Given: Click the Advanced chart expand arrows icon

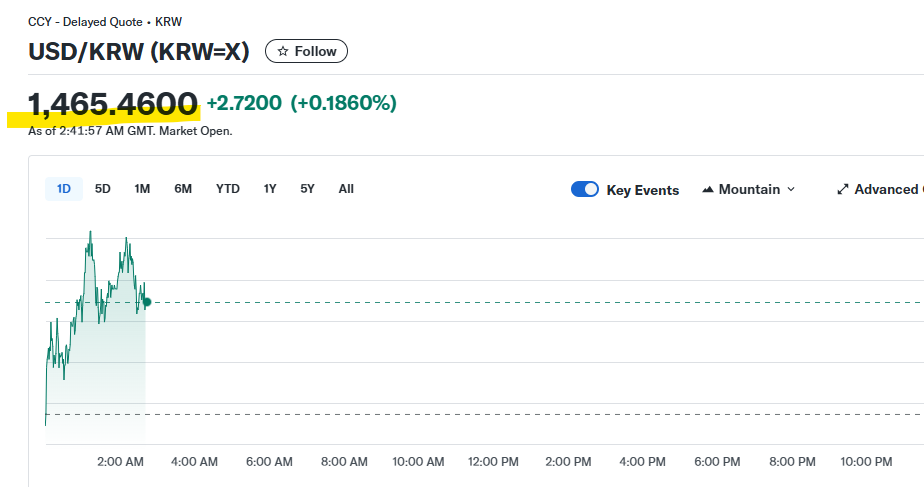Looking at the screenshot, I should click(x=843, y=189).
